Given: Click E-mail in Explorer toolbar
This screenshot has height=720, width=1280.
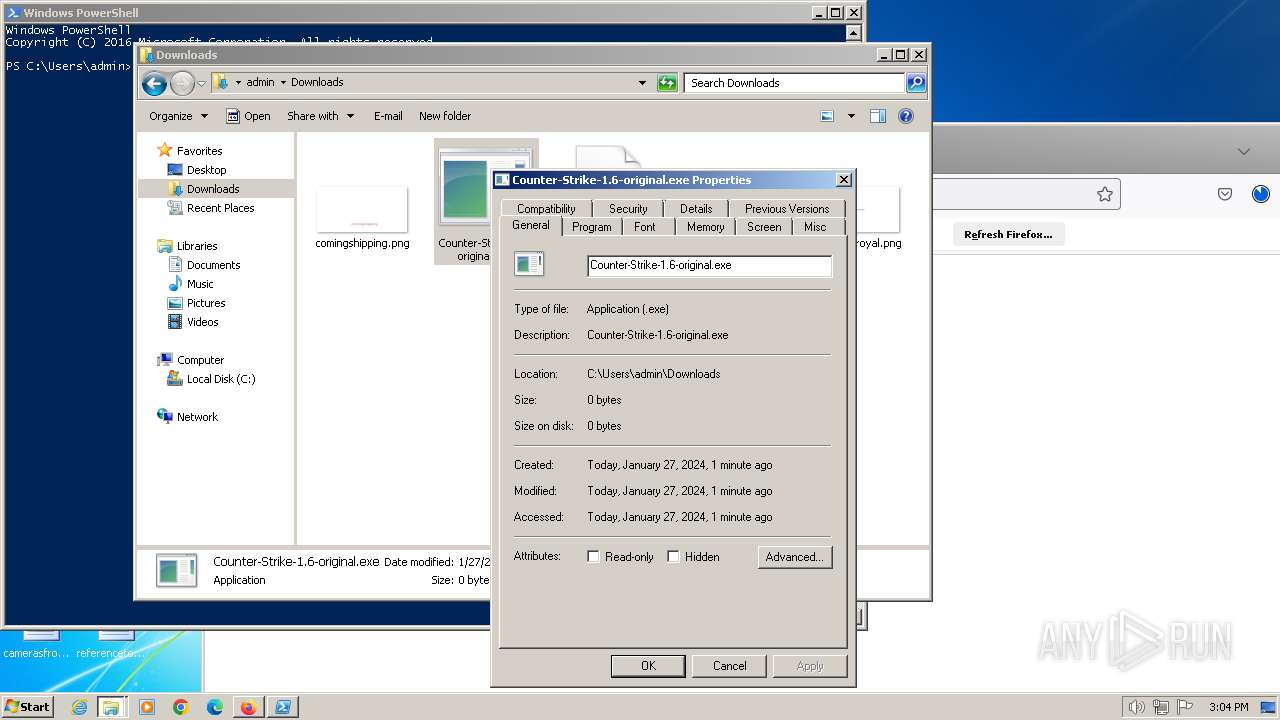Looking at the screenshot, I should tap(388, 116).
